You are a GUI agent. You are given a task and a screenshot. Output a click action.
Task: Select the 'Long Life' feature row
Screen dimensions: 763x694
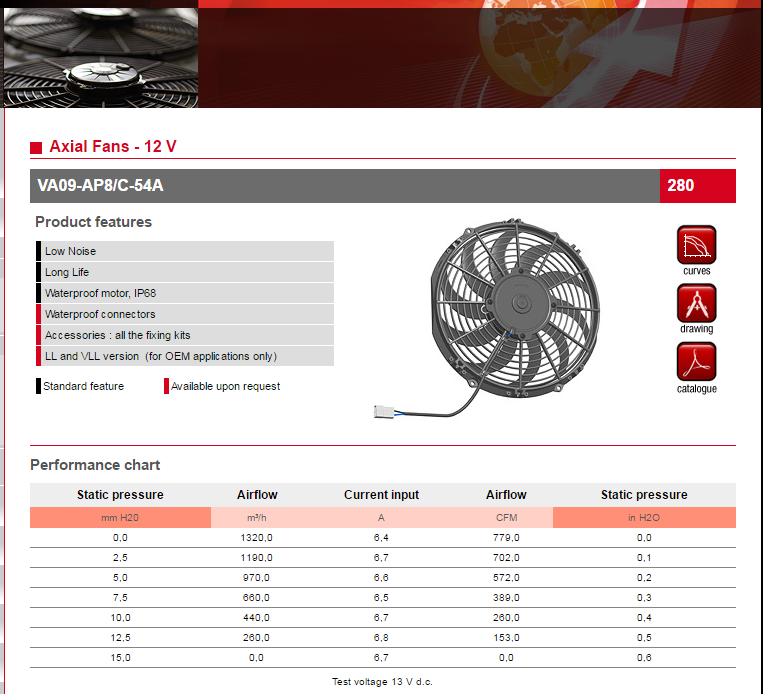185,272
